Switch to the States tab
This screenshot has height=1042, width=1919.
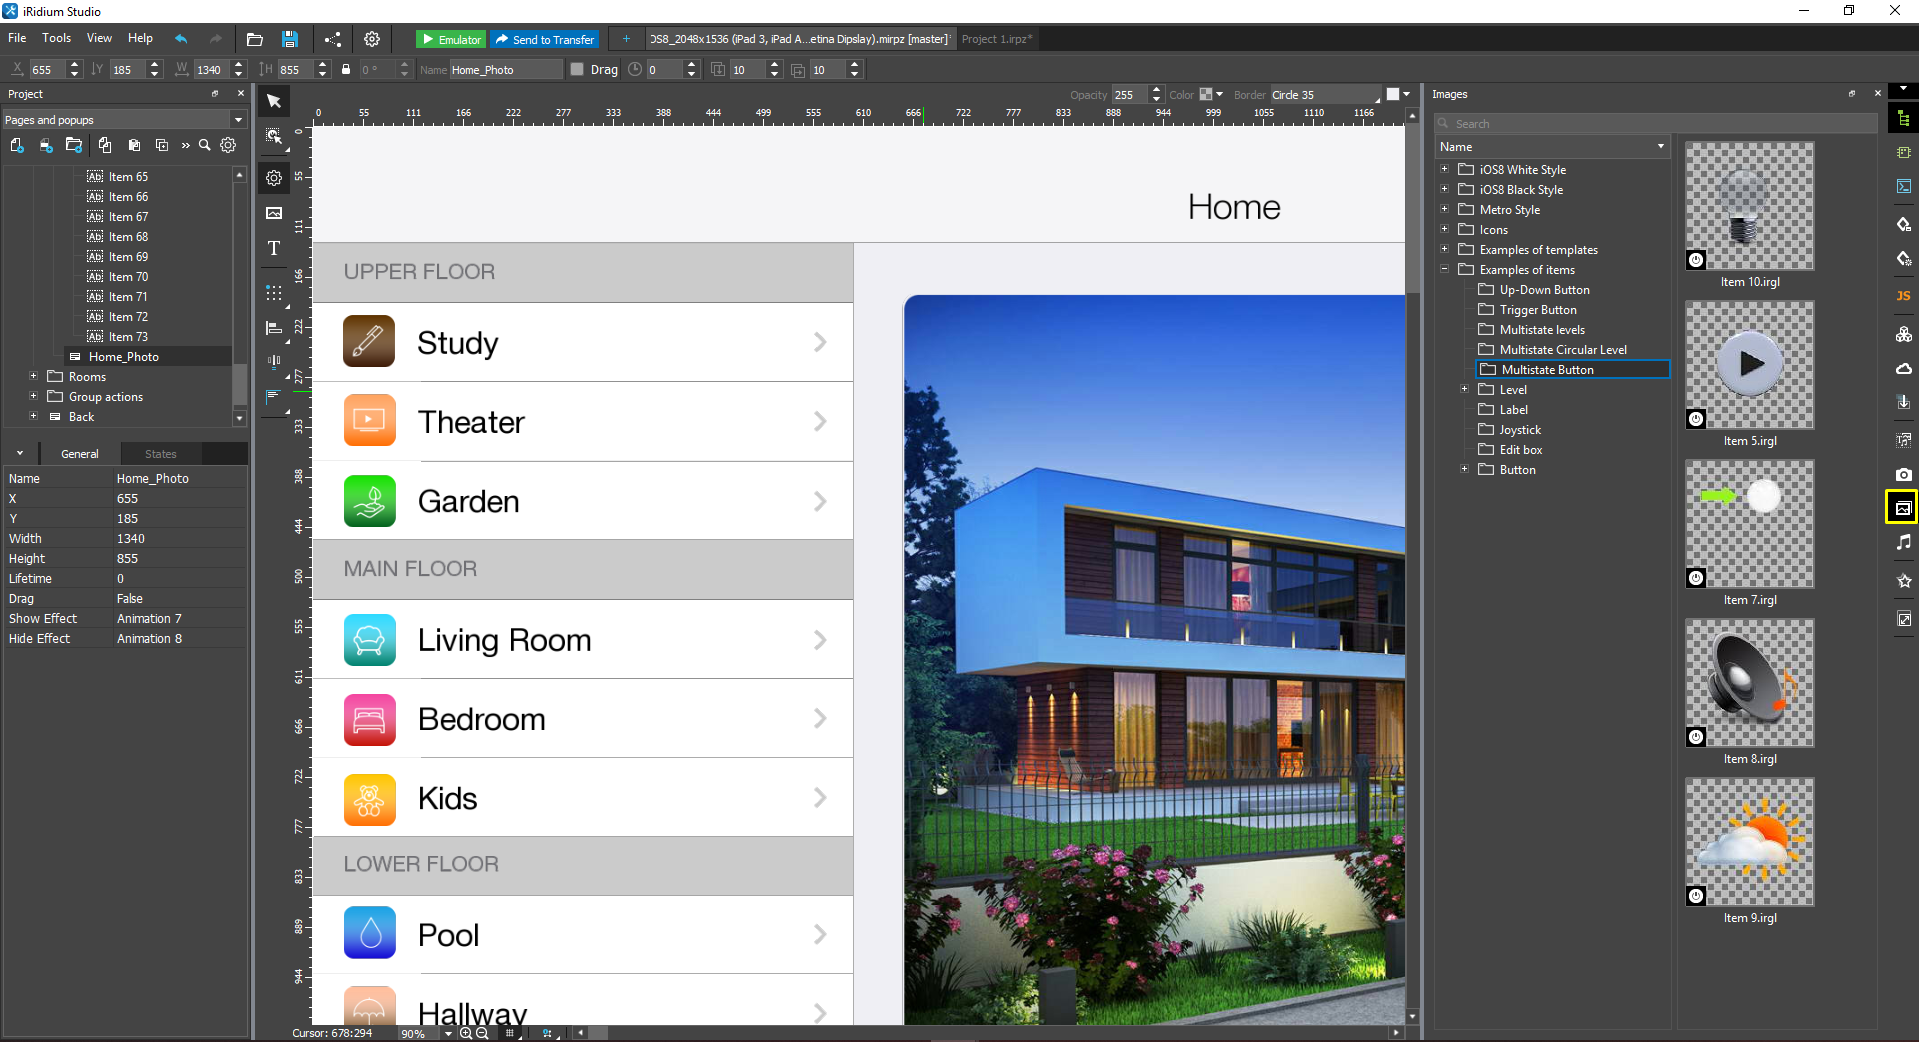click(x=159, y=453)
